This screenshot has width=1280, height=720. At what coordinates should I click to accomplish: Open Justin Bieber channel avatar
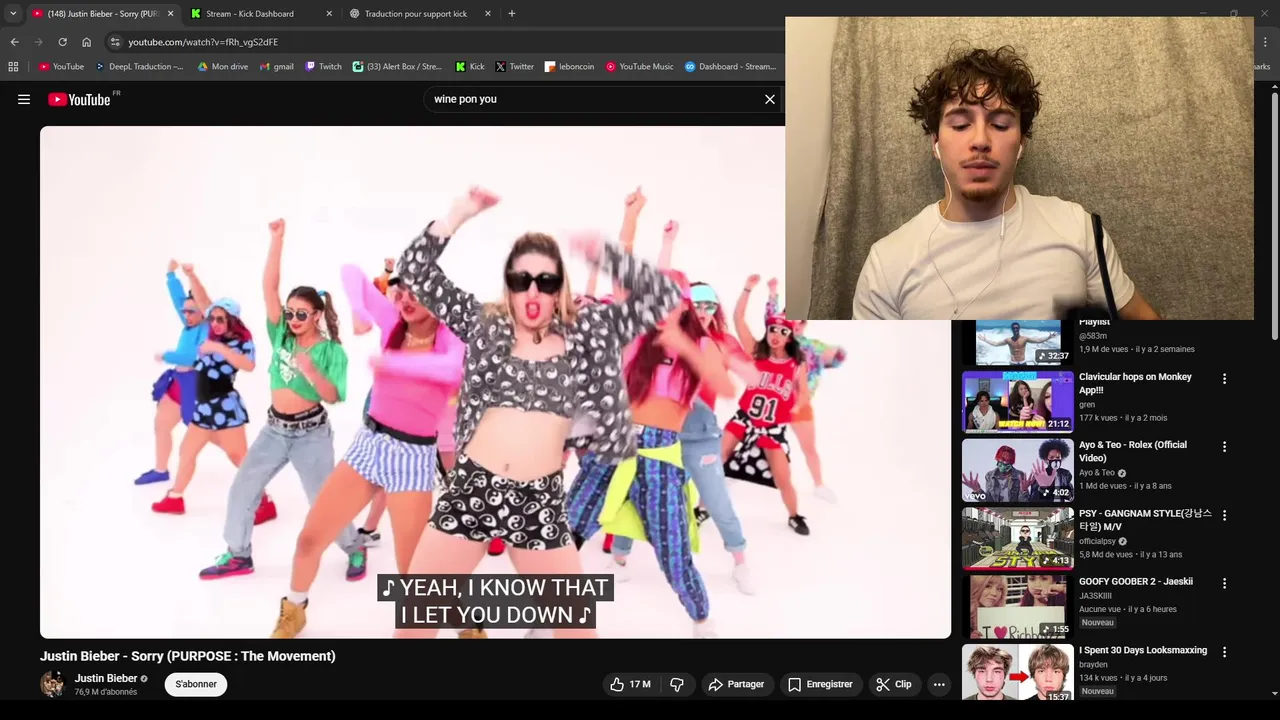(x=53, y=684)
